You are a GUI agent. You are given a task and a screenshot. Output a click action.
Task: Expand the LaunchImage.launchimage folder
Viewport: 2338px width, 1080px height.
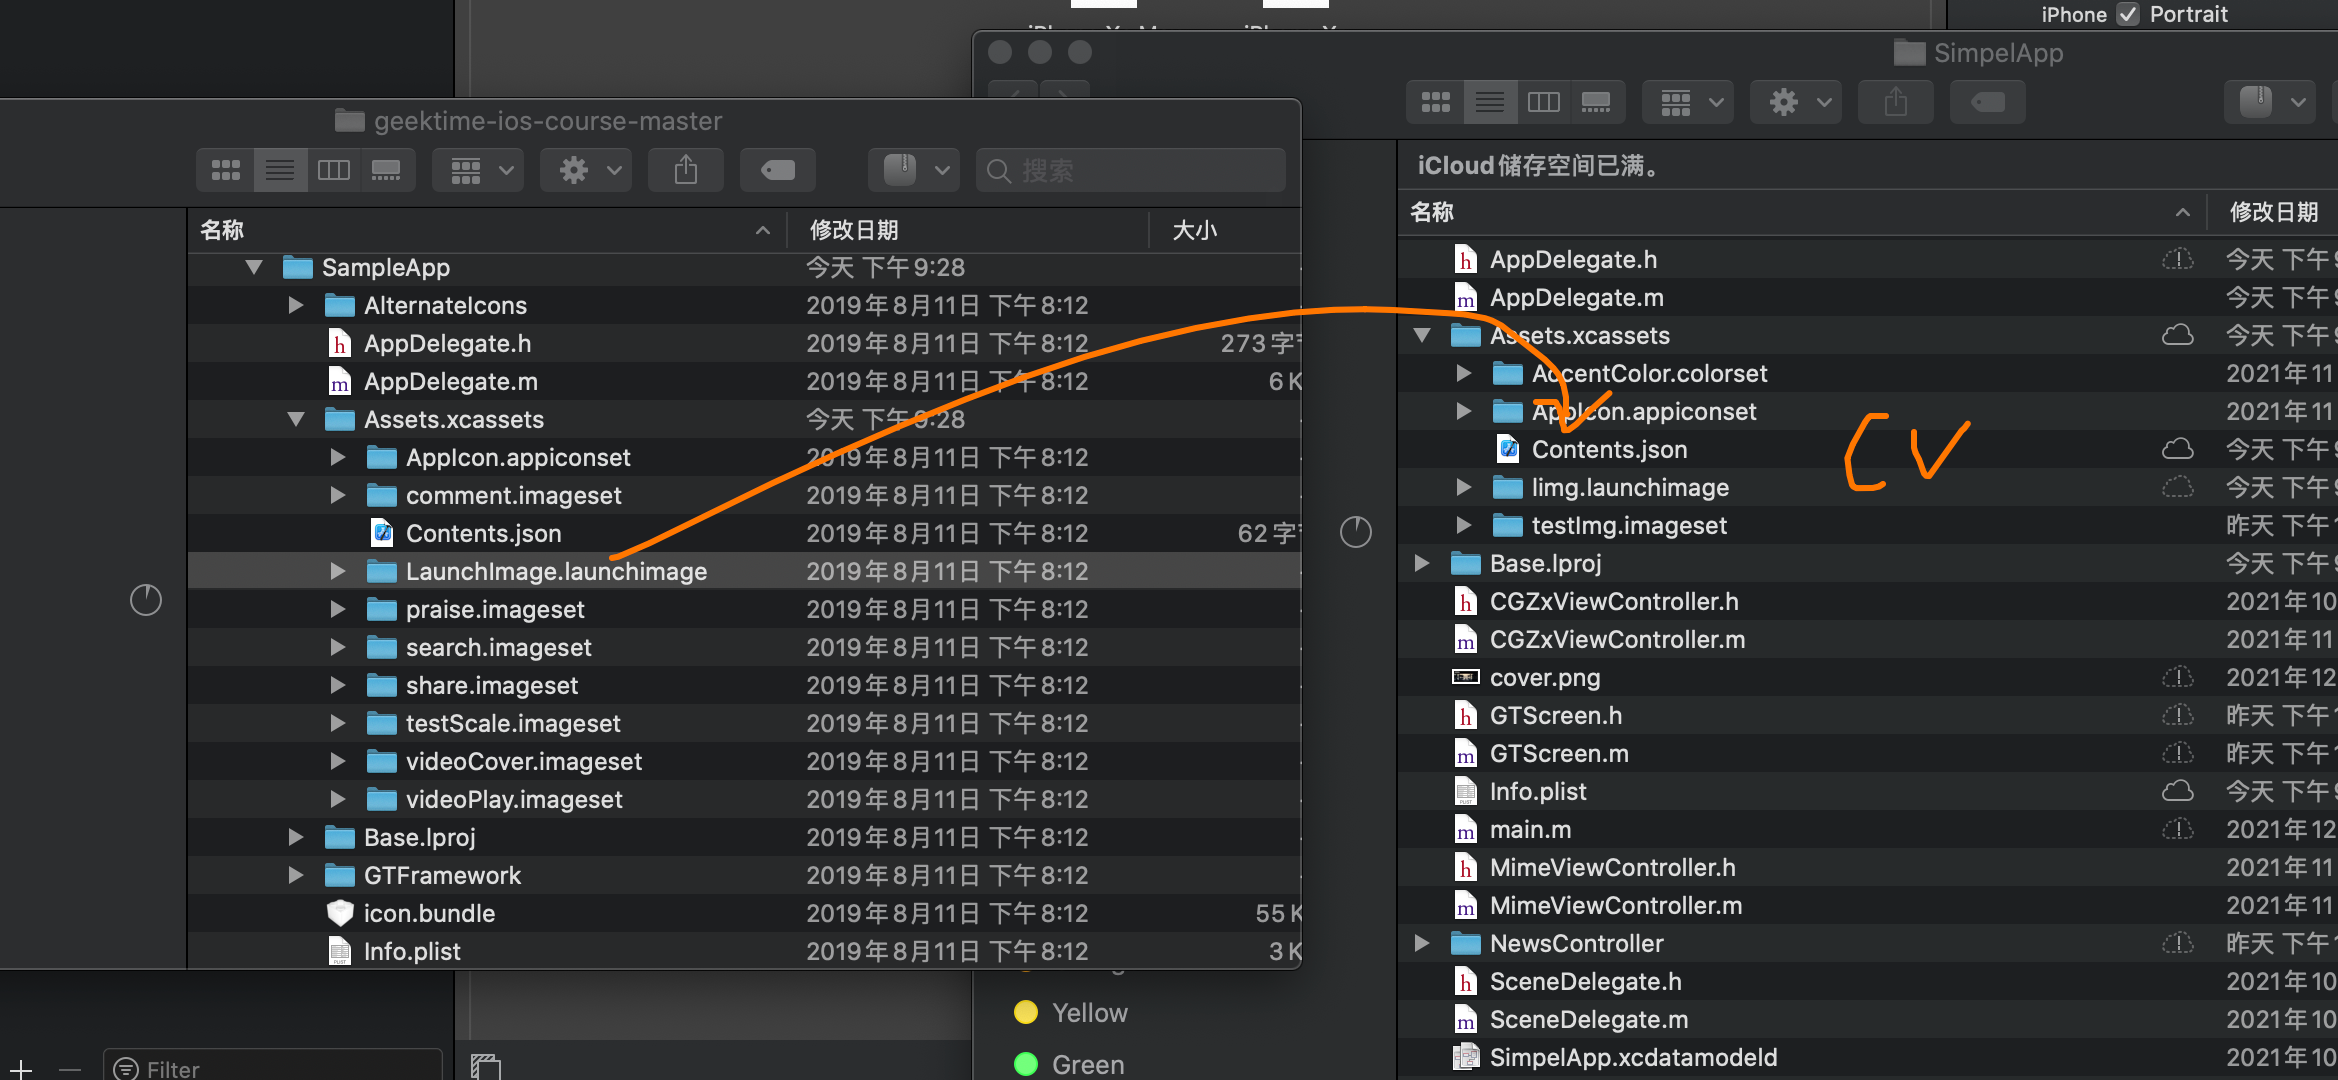(338, 571)
